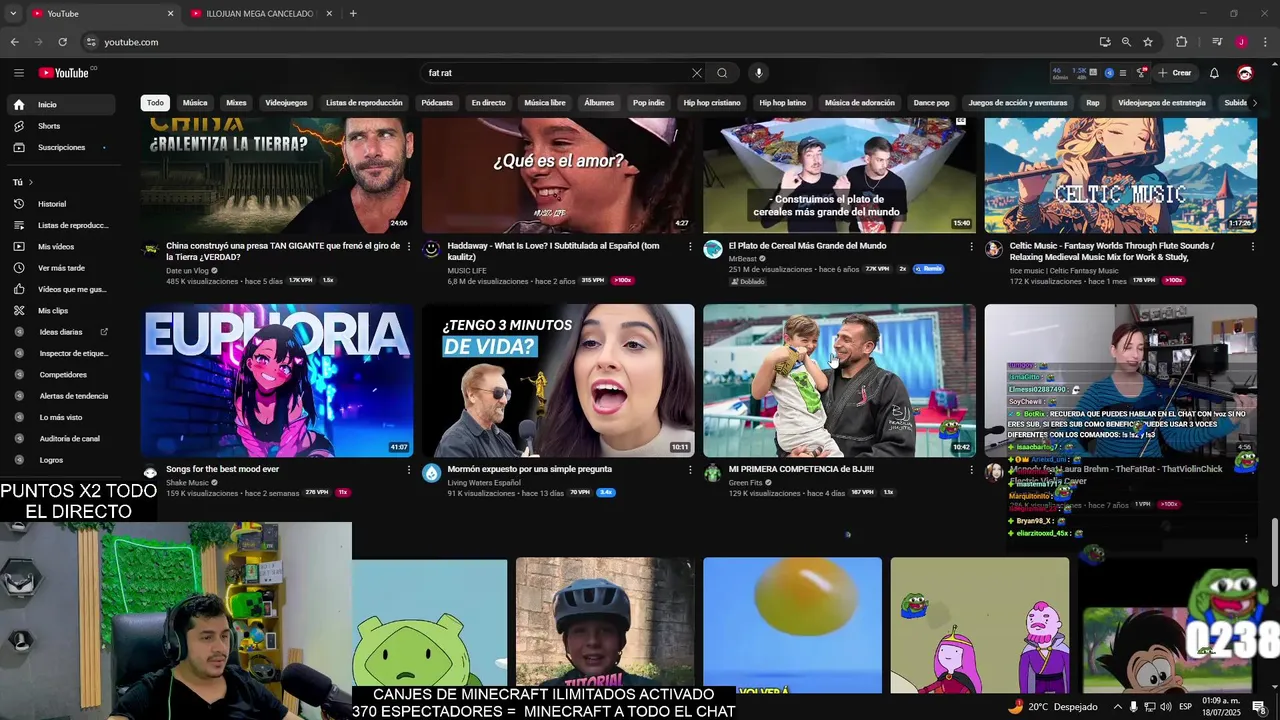The image size is (1280, 720).
Task: Select the Música filter chip
Action: click(195, 103)
